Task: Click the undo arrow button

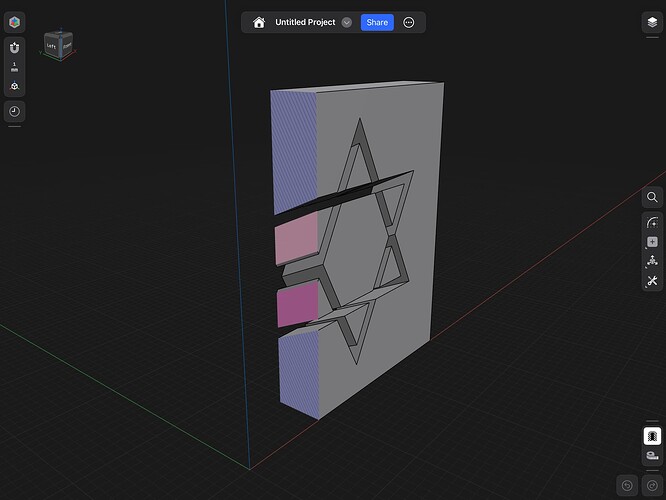Action: click(x=627, y=485)
